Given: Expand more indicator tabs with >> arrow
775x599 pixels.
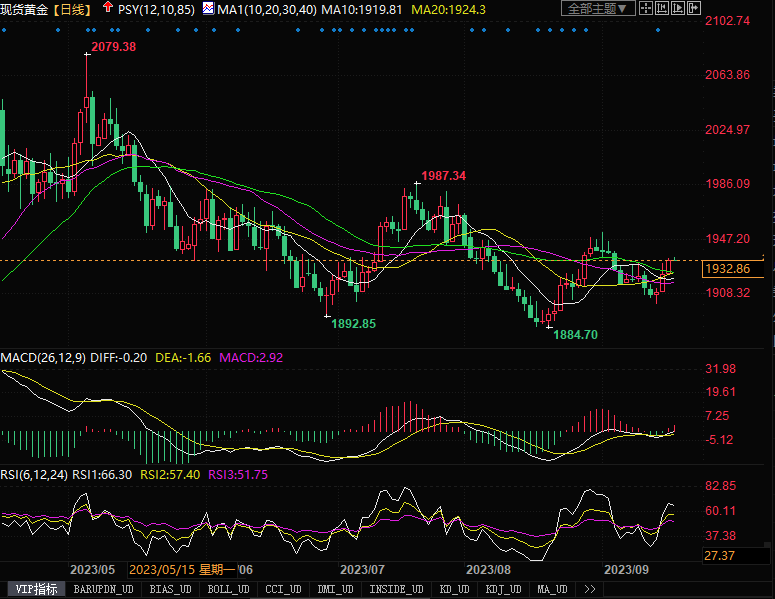Looking at the screenshot, I should [x=590, y=589].
